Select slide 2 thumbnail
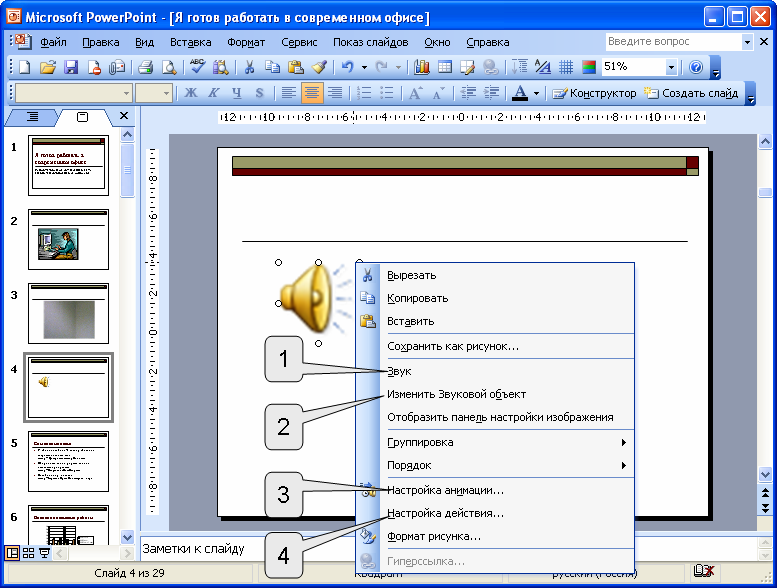The height and width of the screenshot is (588, 777). (x=68, y=239)
